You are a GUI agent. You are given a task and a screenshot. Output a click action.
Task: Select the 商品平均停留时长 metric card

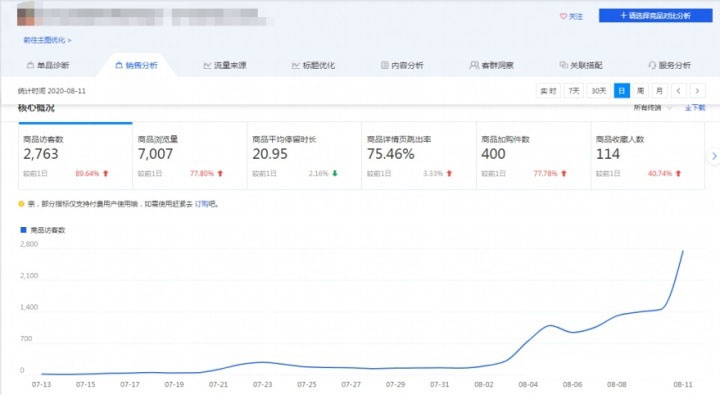pyautogui.click(x=304, y=156)
